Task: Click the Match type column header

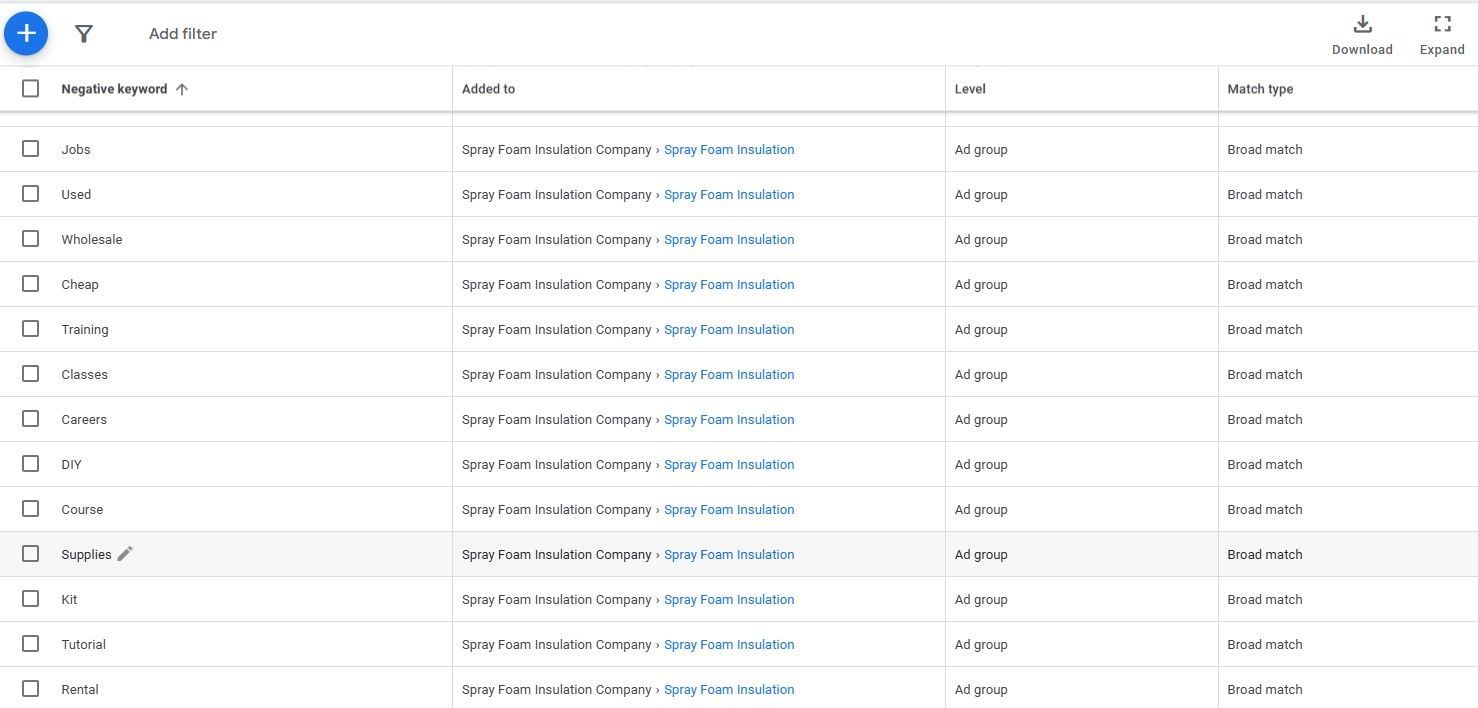Action: click(x=1260, y=89)
